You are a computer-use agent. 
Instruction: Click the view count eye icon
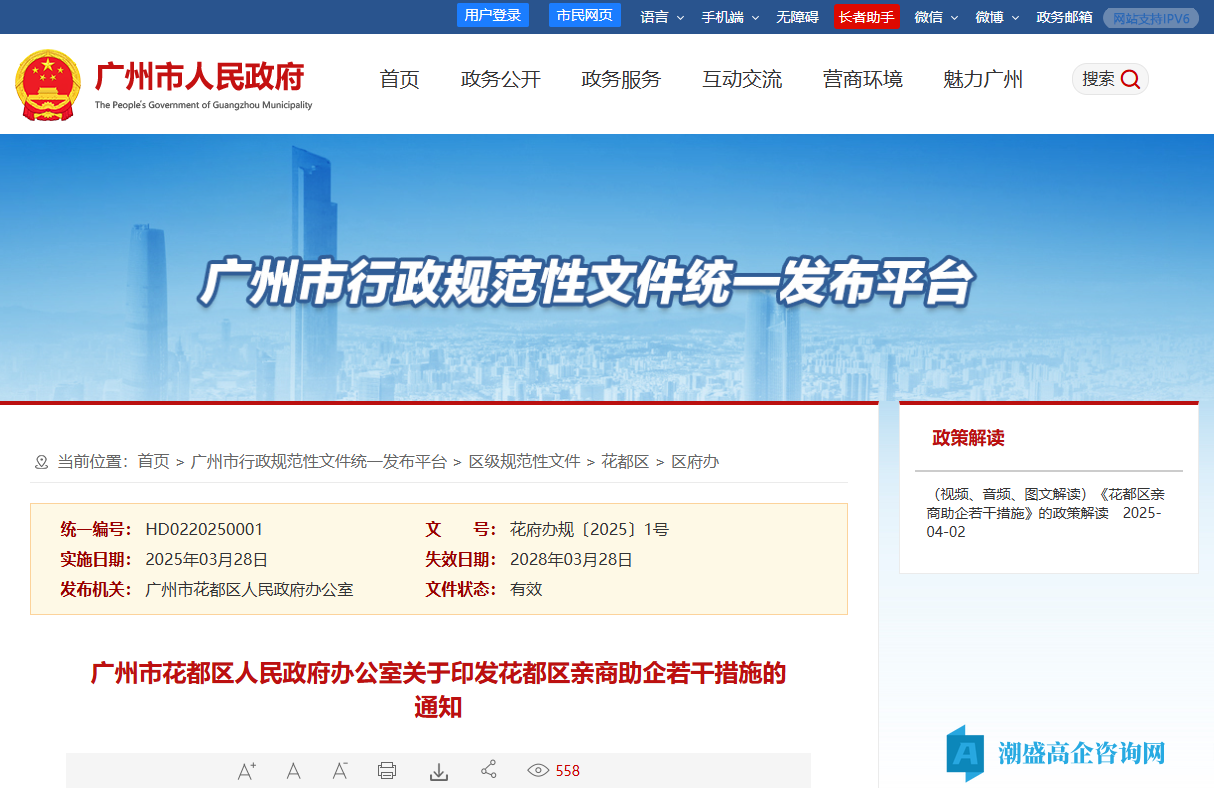[537, 770]
